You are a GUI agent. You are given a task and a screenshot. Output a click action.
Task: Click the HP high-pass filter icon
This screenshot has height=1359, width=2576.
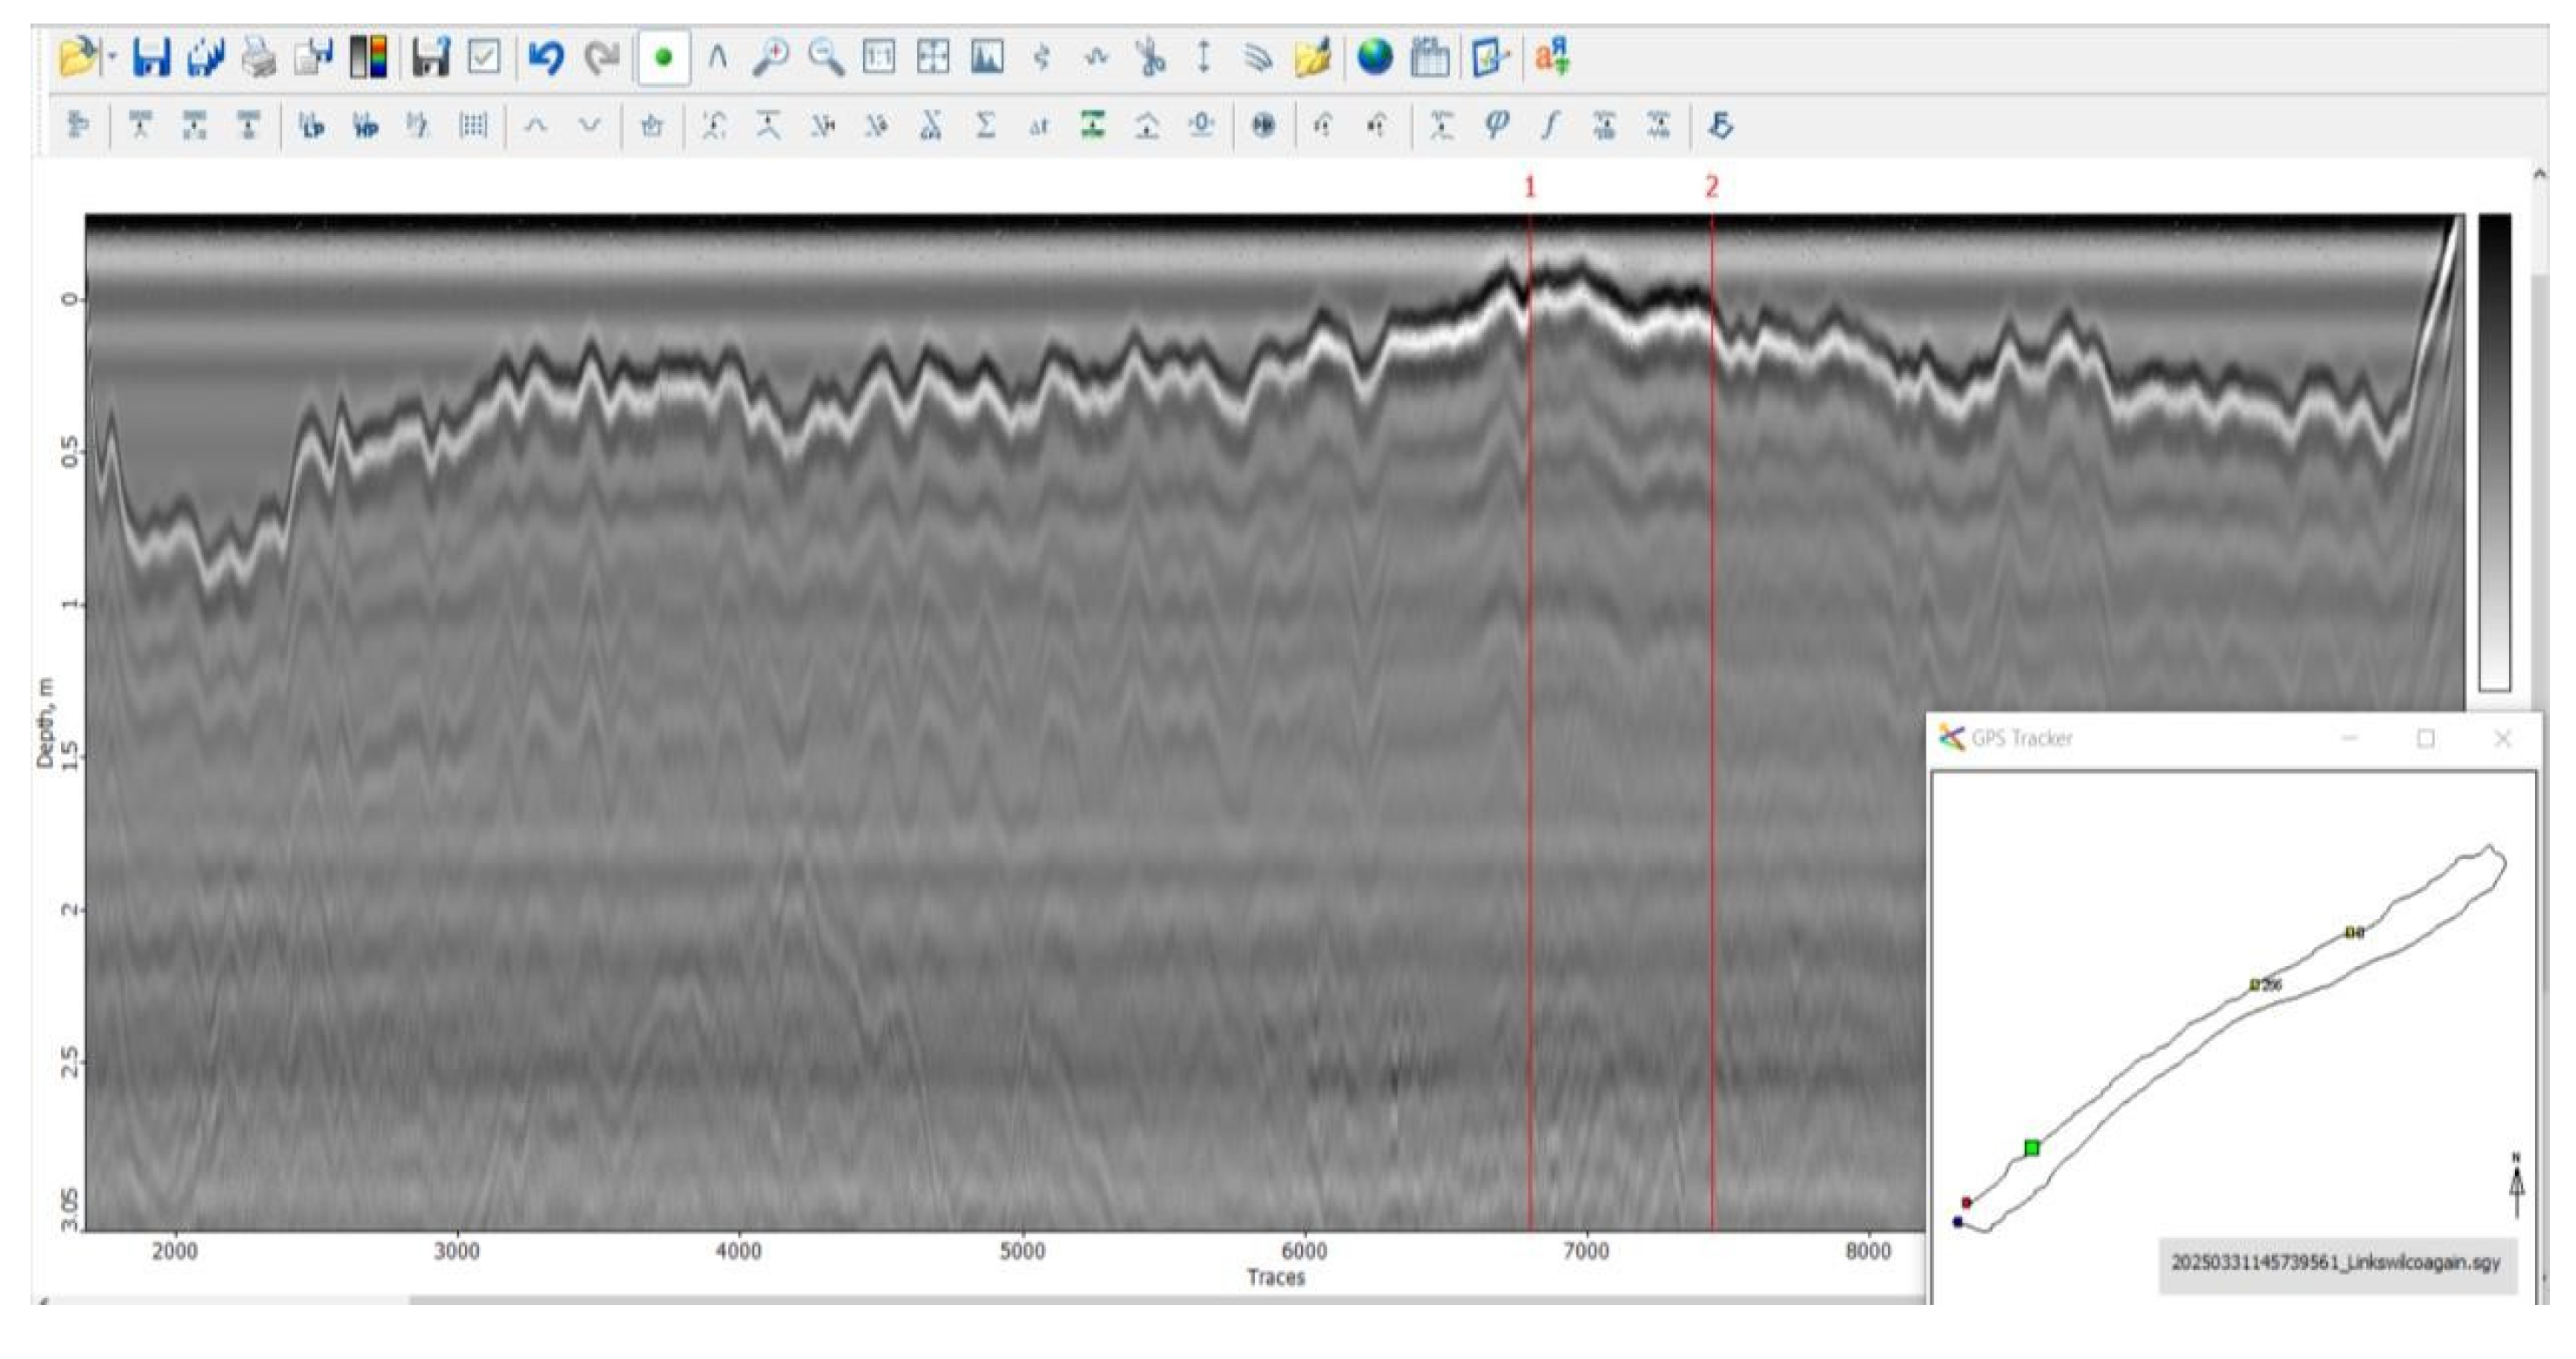coord(365,126)
